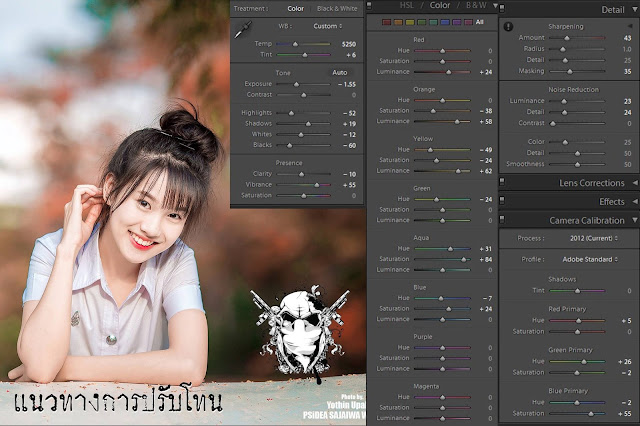The width and height of the screenshot is (640, 426).
Task: Set Treatment to Color
Action: tap(296, 9)
